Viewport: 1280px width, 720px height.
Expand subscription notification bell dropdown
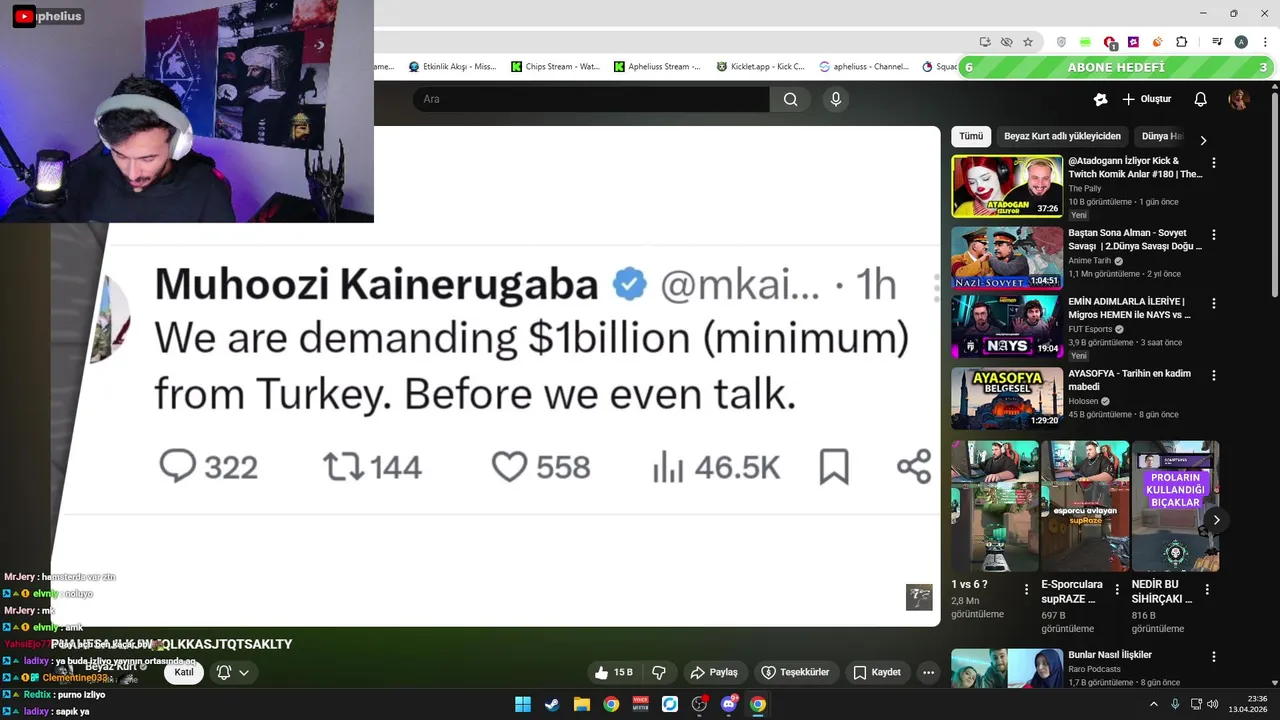tap(232, 672)
